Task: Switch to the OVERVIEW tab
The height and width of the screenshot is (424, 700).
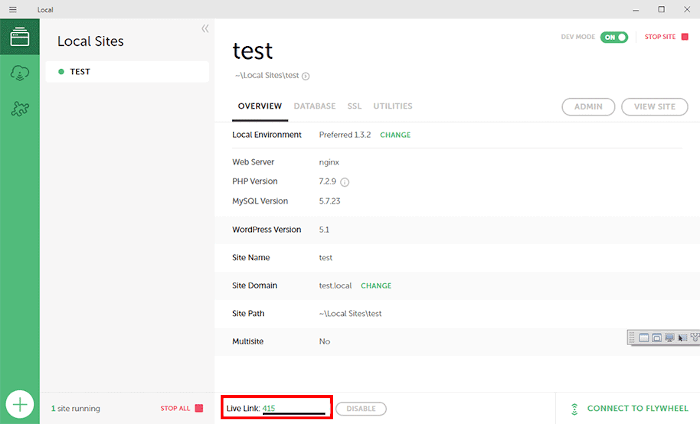Action: click(260, 106)
